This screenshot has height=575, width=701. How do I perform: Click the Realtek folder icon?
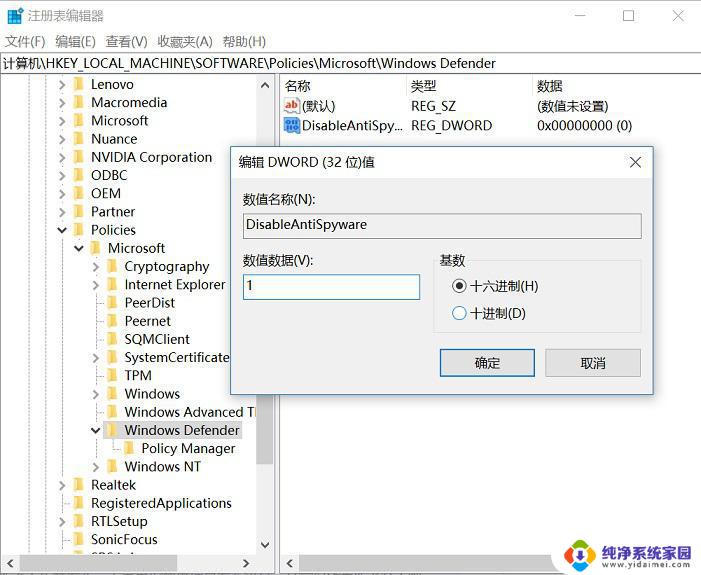coord(79,485)
